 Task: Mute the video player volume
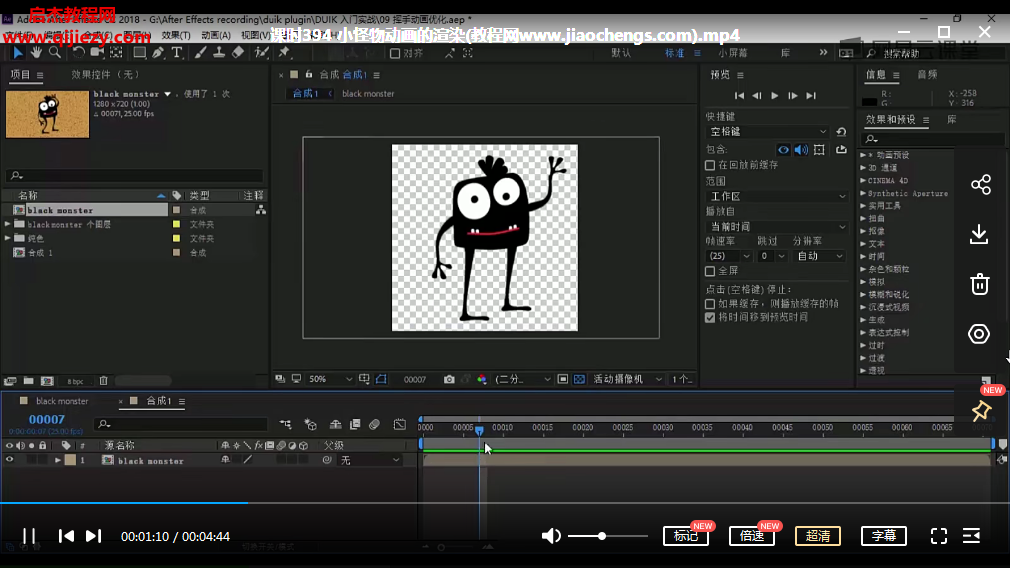point(551,536)
